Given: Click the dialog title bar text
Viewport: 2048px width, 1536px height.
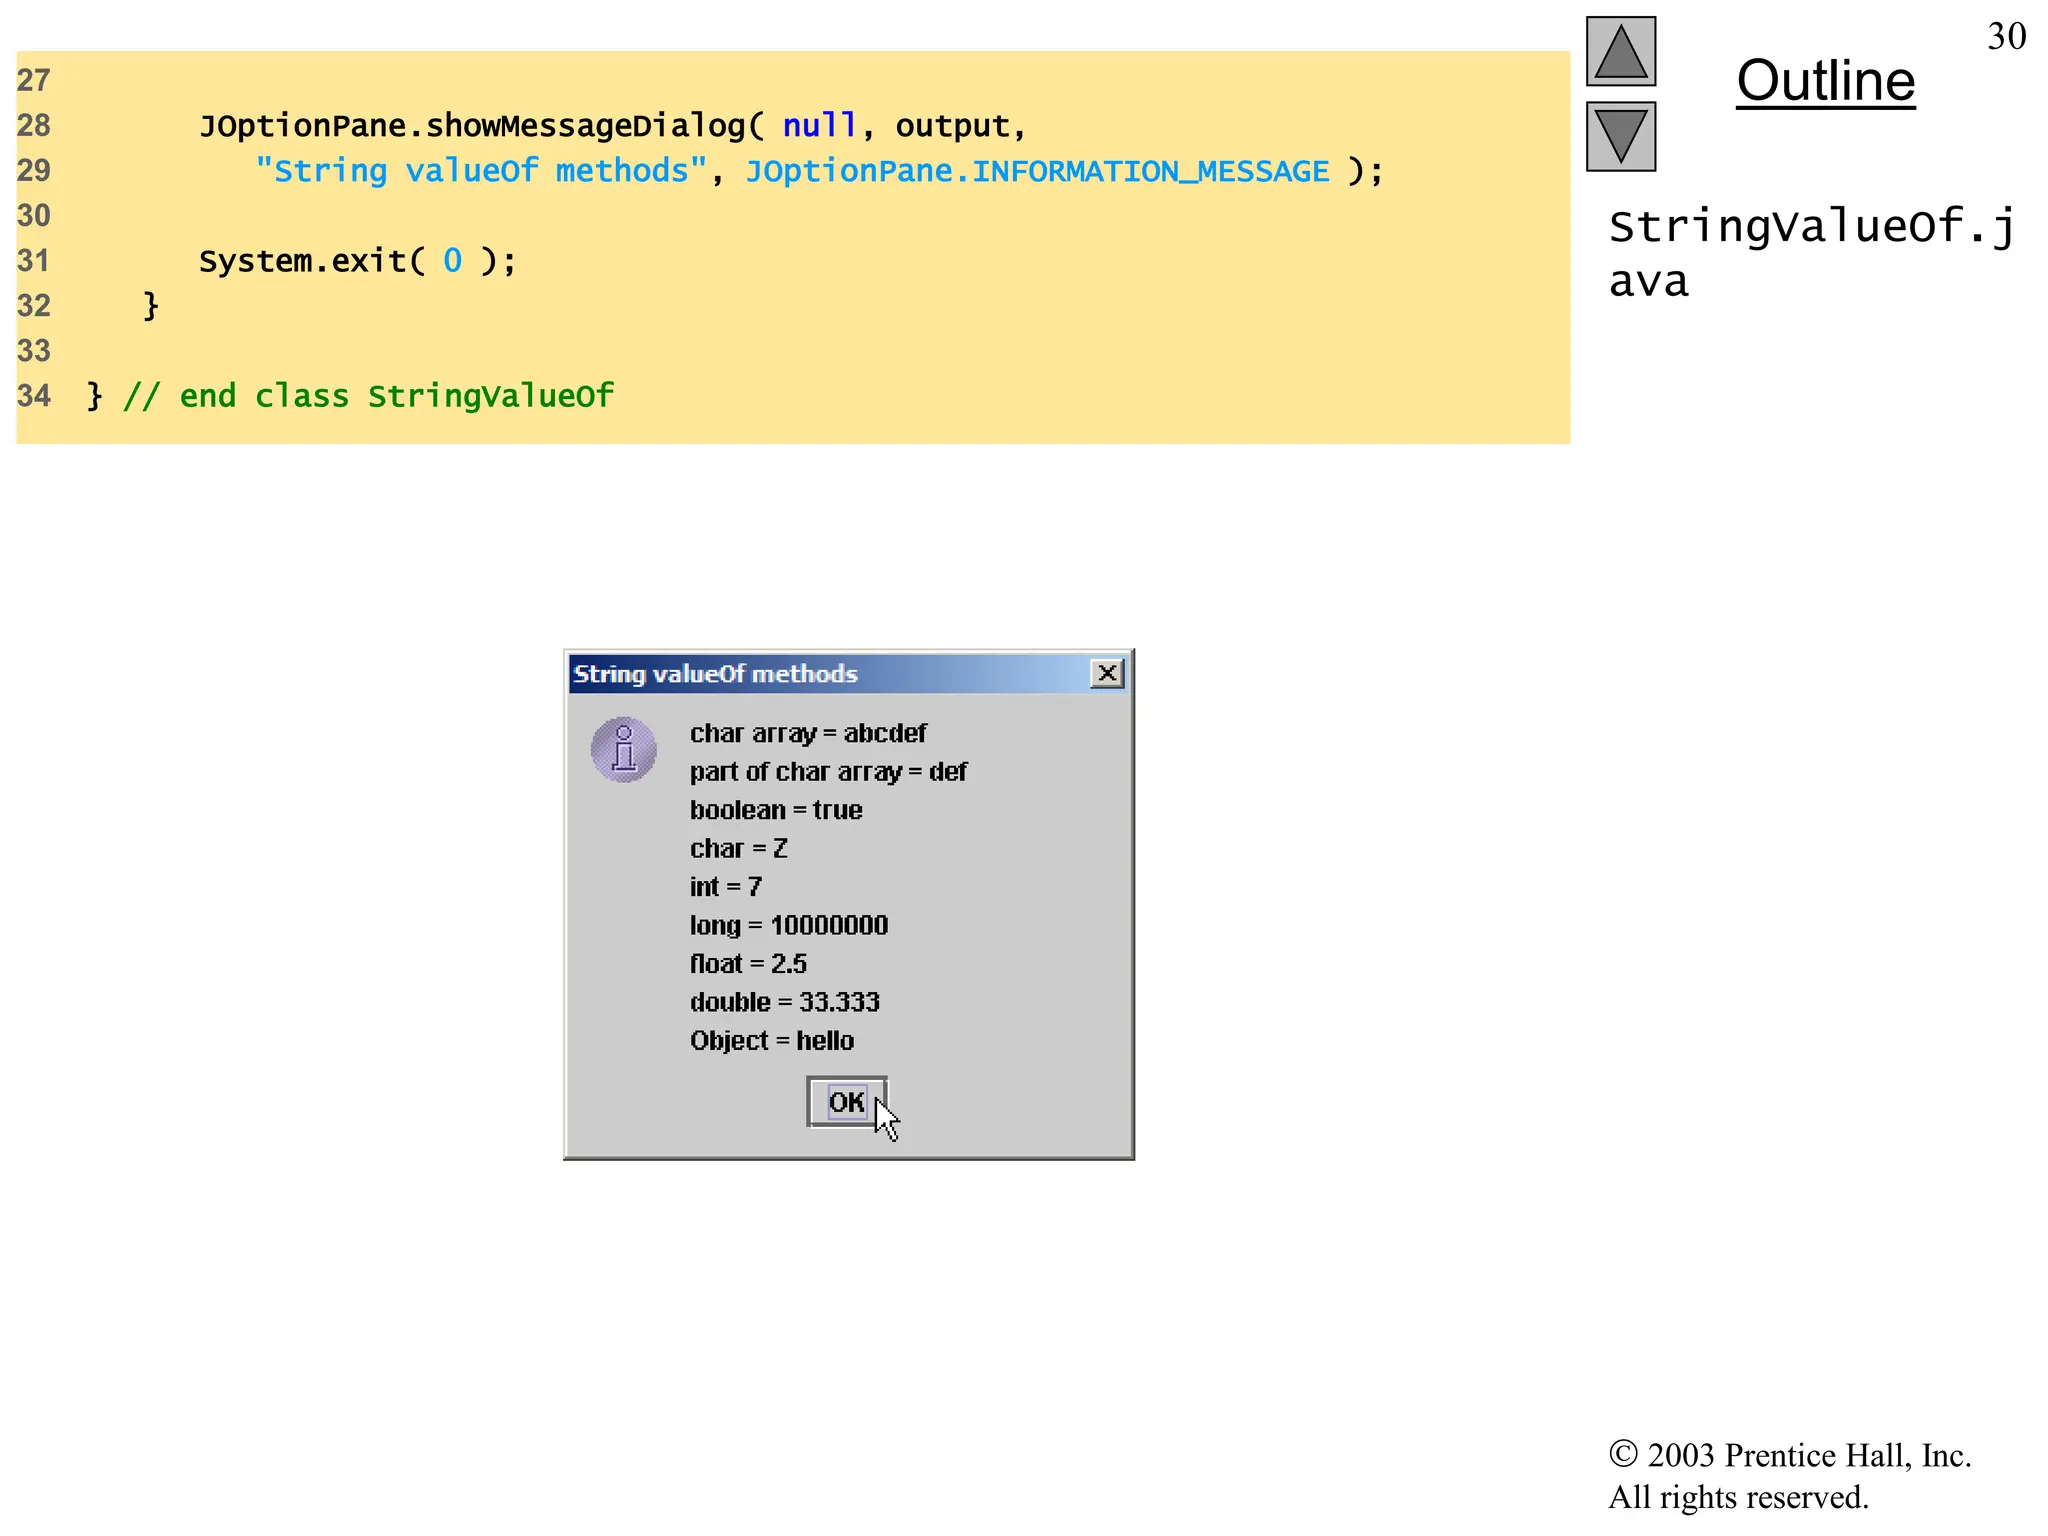Looking at the screenshot, I should tap(715, 674).
